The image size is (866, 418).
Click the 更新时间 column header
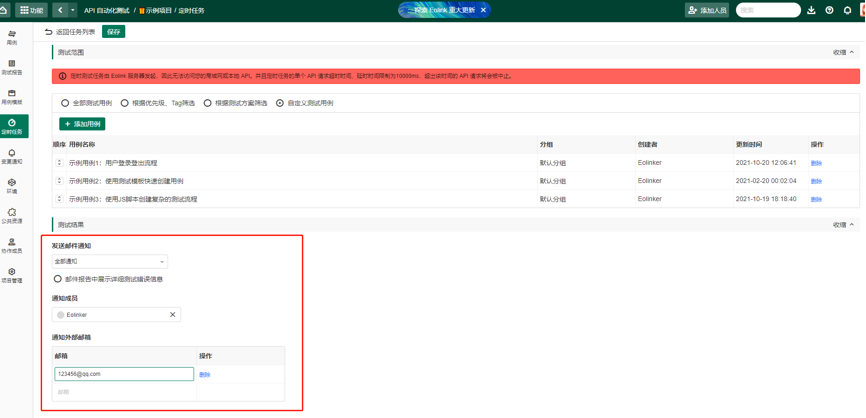pyautogui.click(x=748, y=145)
